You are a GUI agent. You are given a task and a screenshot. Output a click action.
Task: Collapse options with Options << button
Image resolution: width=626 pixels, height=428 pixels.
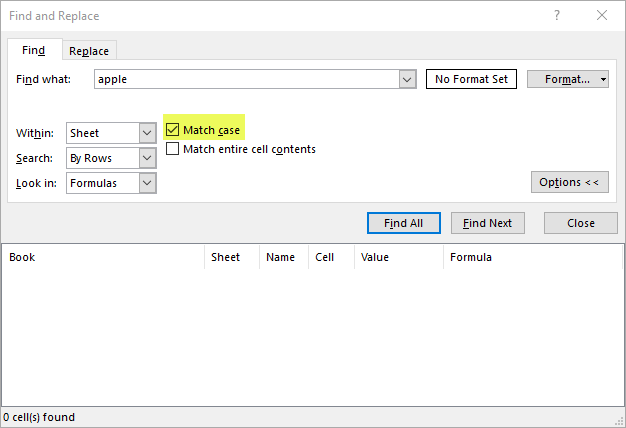pos(569,182)
